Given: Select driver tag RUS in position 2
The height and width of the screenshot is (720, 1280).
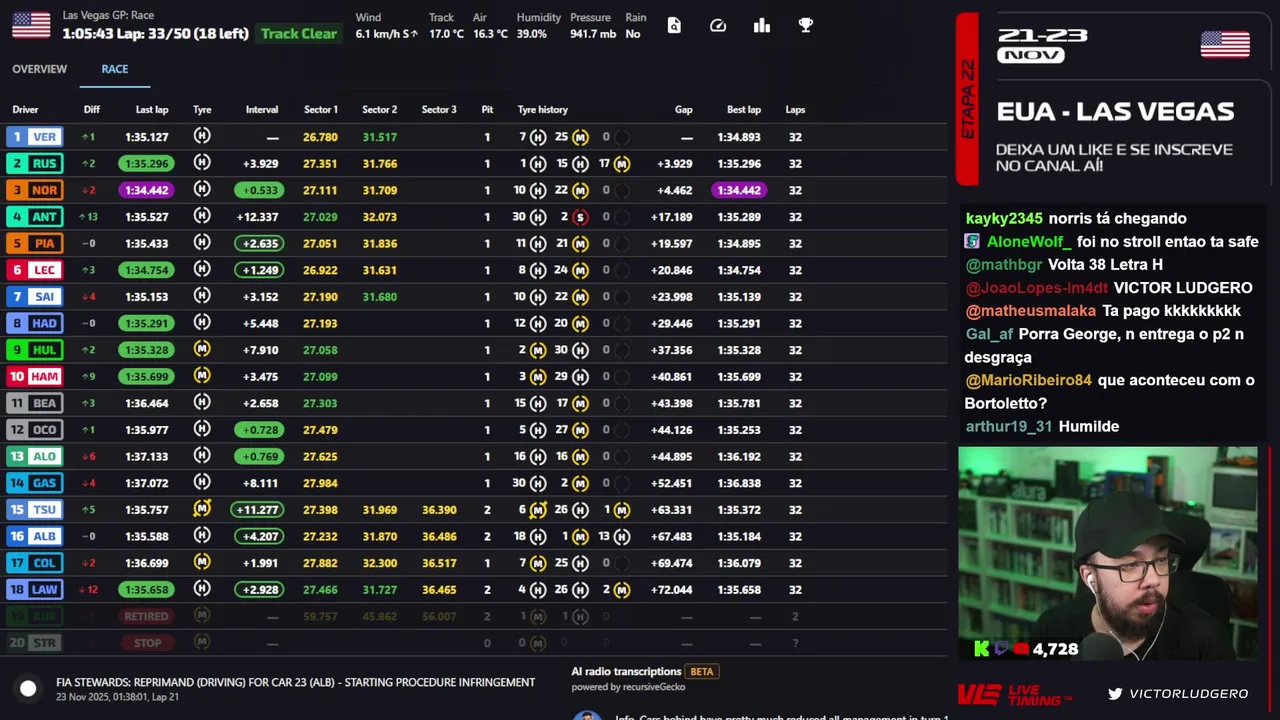Looking at the screenshot, I should (x=34, y=163).
